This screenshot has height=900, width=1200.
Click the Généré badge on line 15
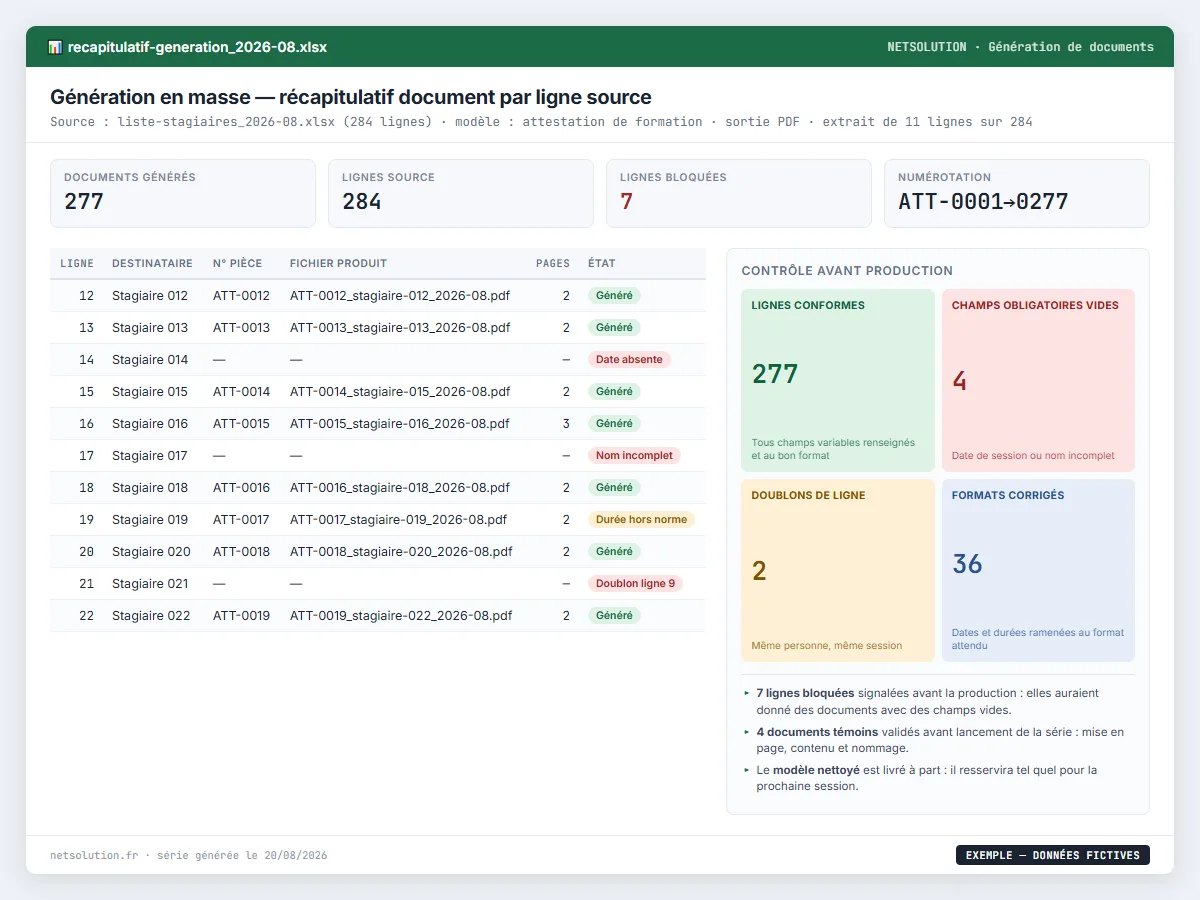pyautogui.click(x=614, y=392)
